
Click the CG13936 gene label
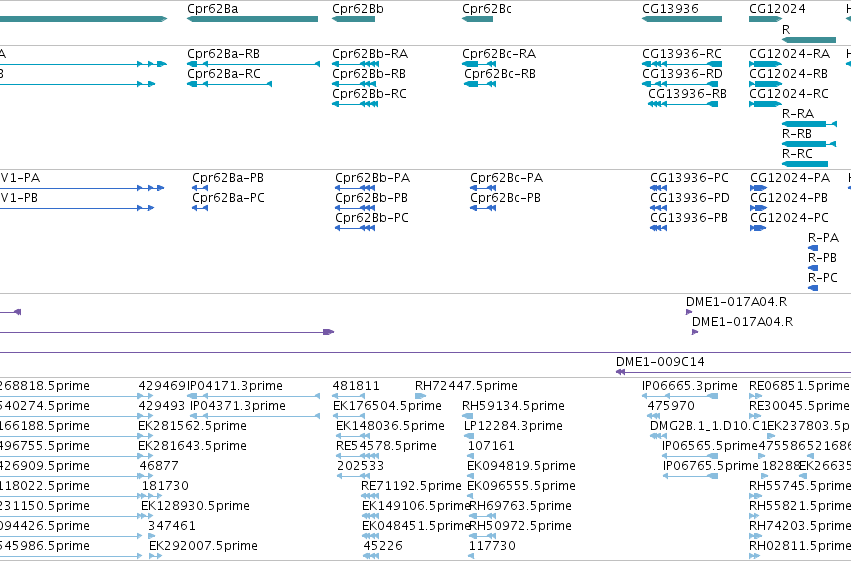pos(670,9)
